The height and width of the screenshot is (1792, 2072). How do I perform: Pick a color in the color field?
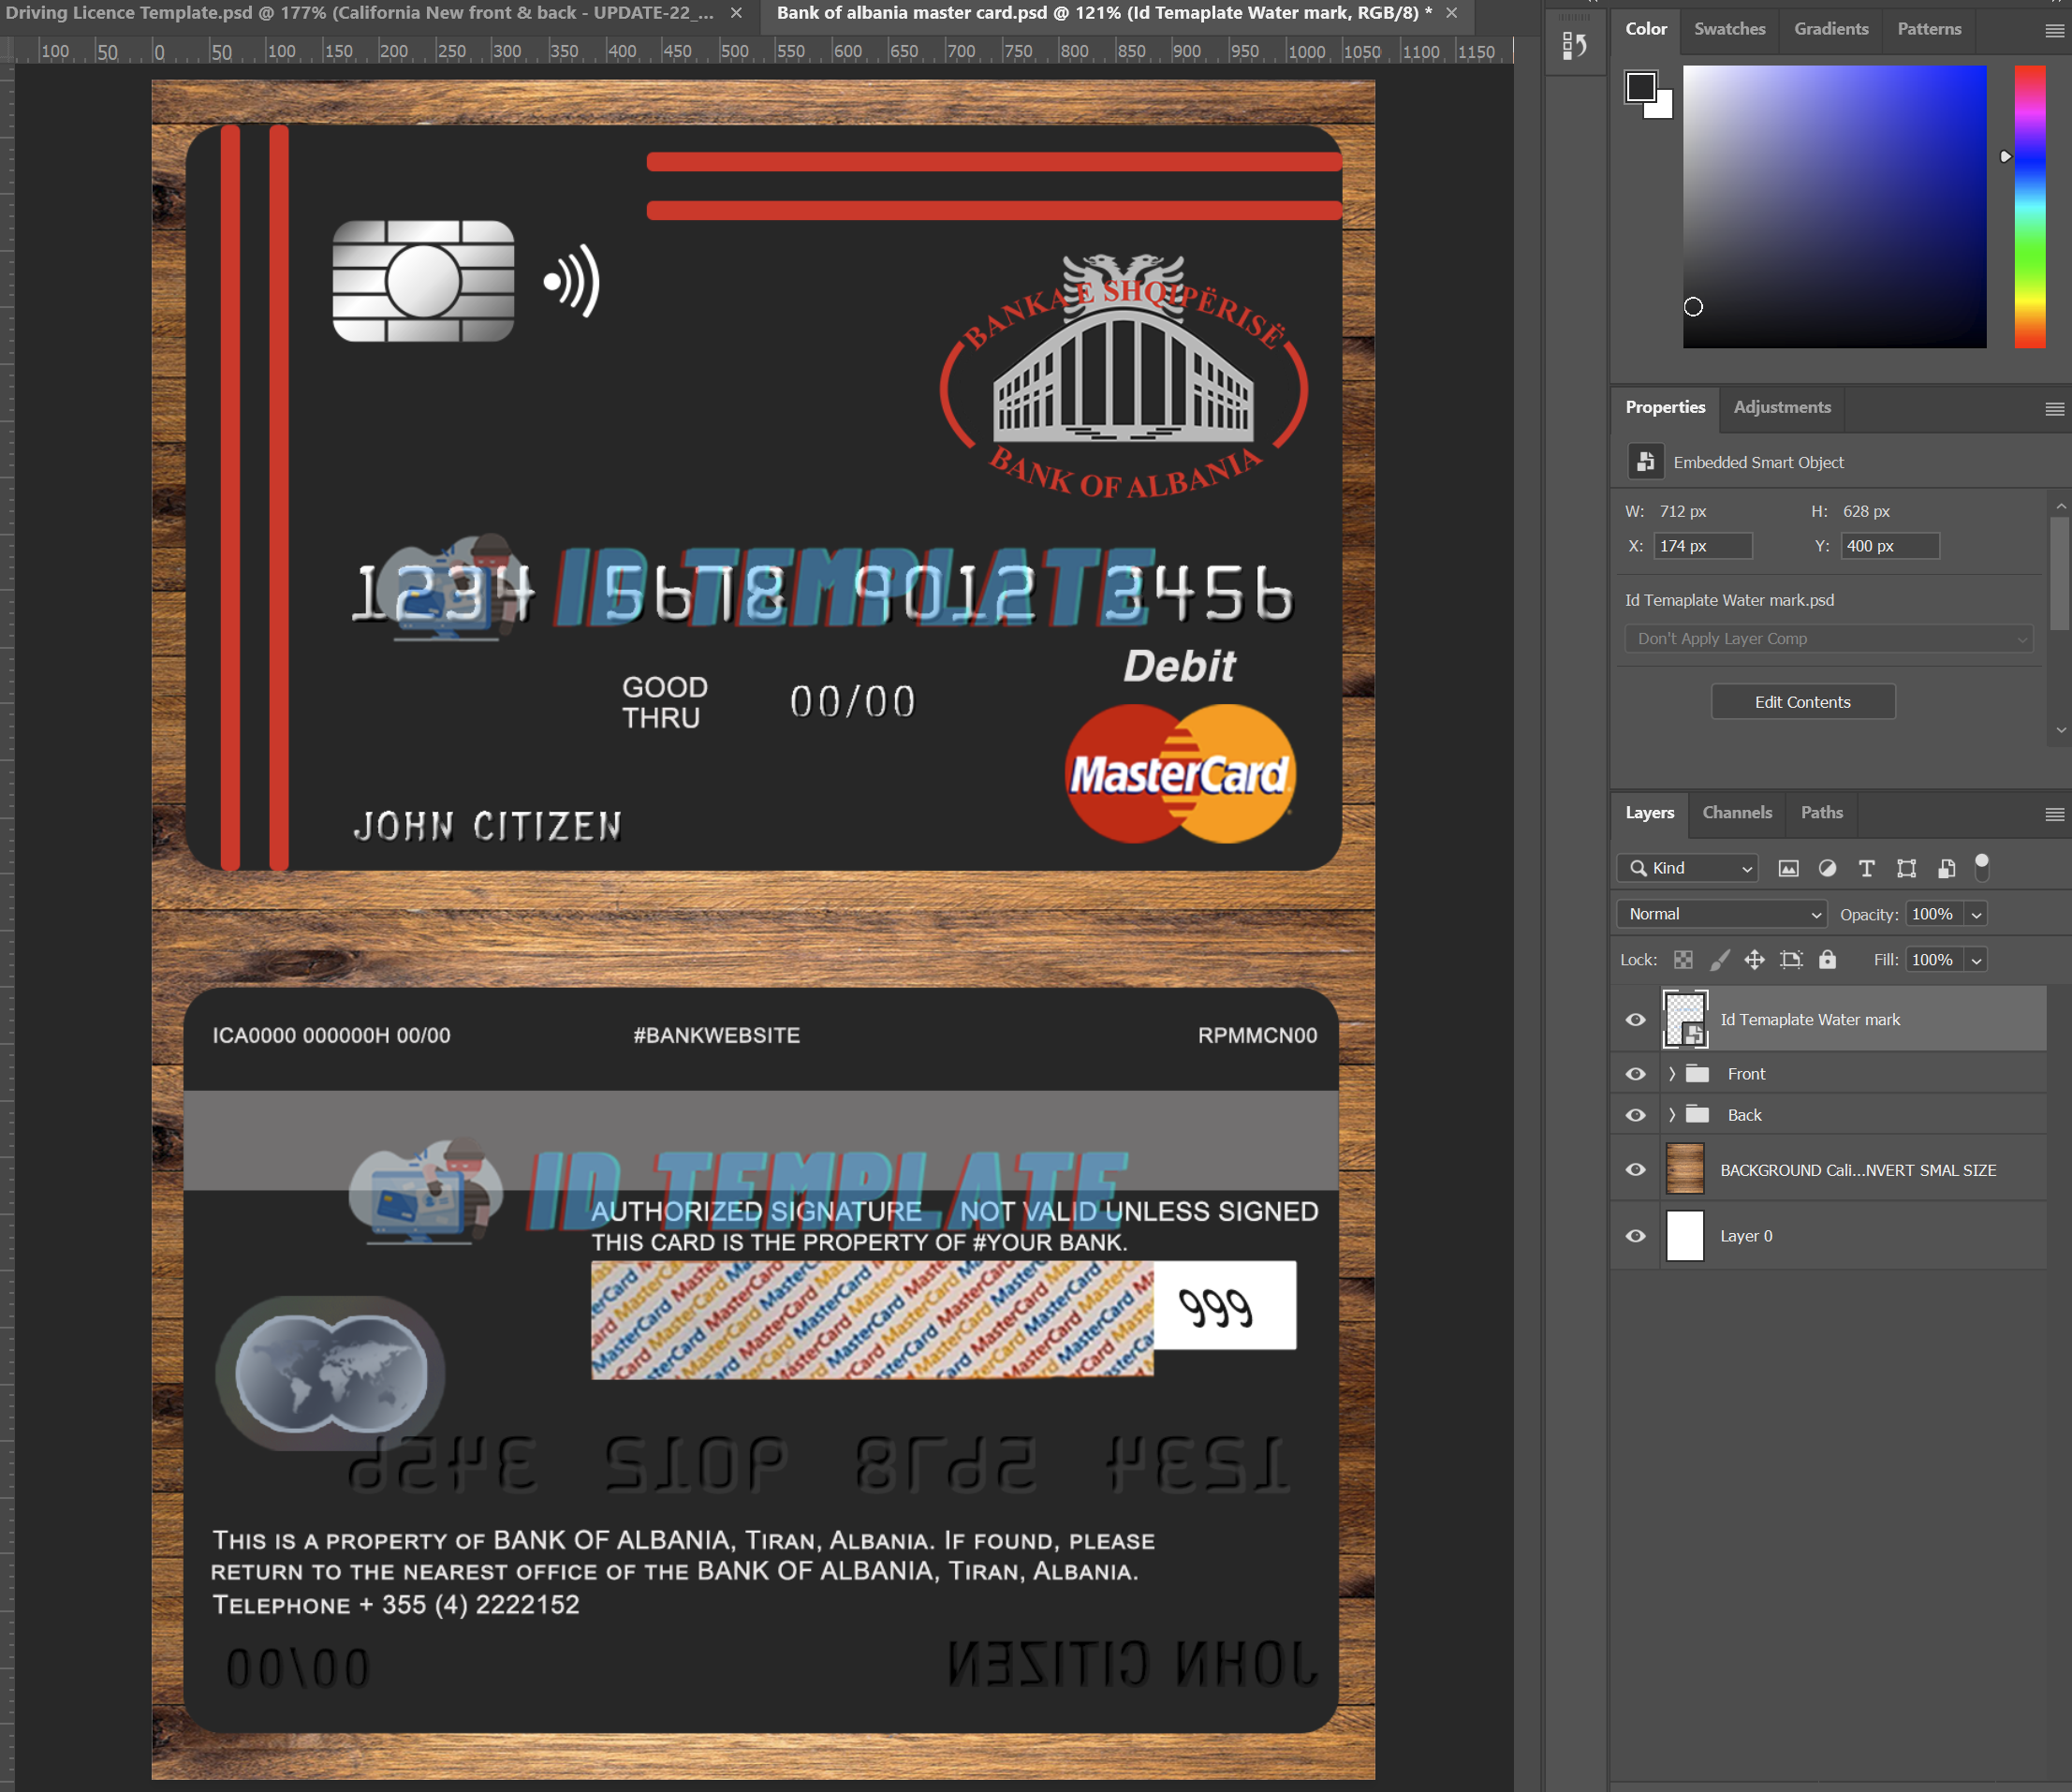pos(1834,207)
